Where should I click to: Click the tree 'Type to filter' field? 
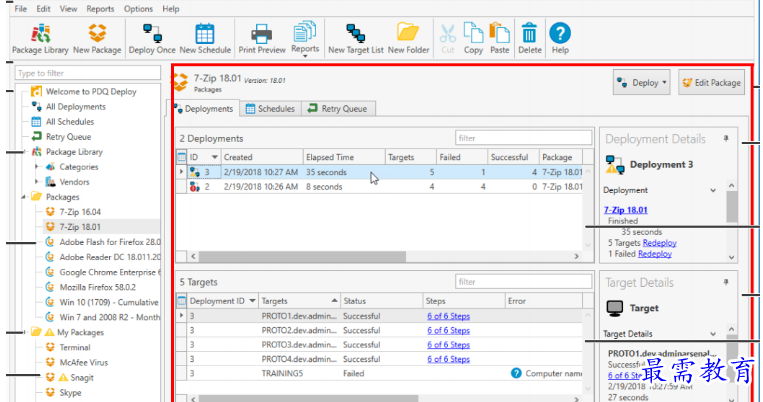point(88,73)
